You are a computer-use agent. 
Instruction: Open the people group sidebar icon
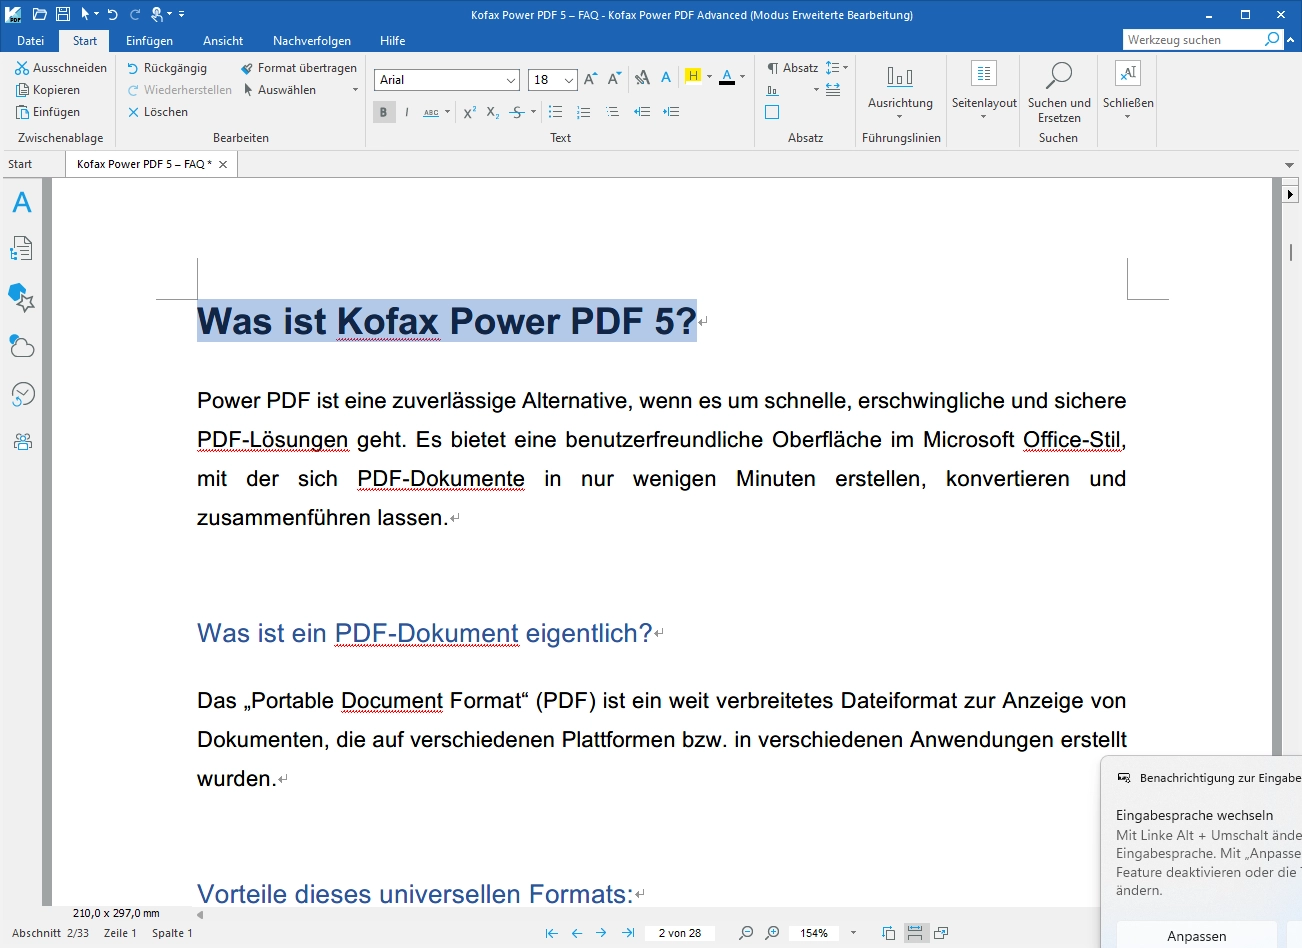pyautogui.click(x=22, y=441)
